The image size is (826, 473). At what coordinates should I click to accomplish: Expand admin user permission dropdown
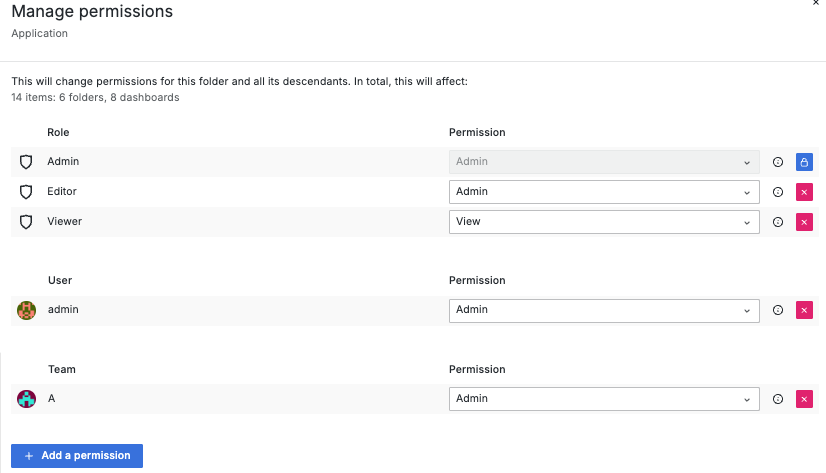coord(603,311)
